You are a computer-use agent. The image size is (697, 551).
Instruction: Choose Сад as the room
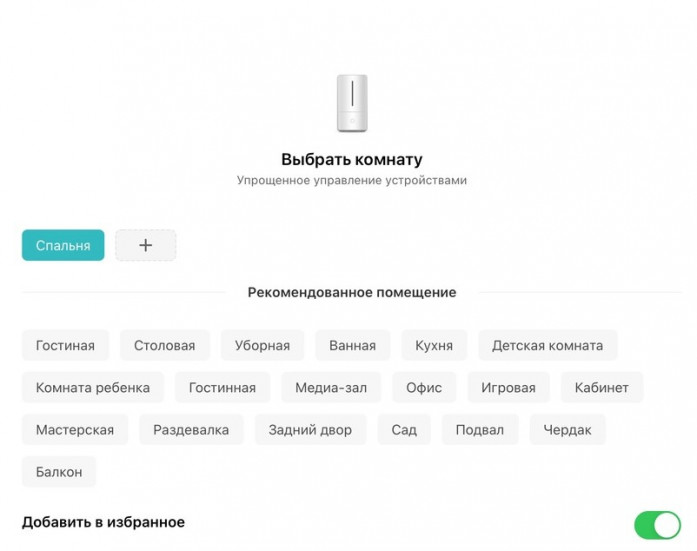click(404, 430)
